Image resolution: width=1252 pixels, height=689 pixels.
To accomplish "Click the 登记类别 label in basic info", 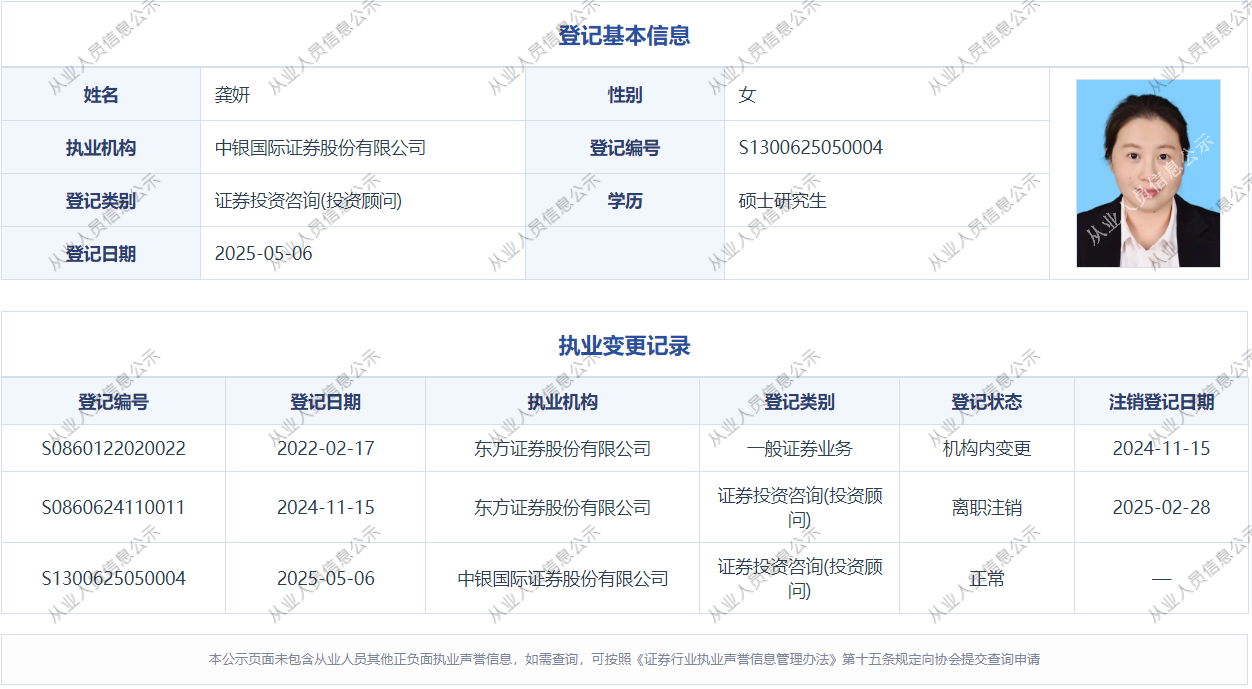I will pyautogui.click(x=101, y=201).
